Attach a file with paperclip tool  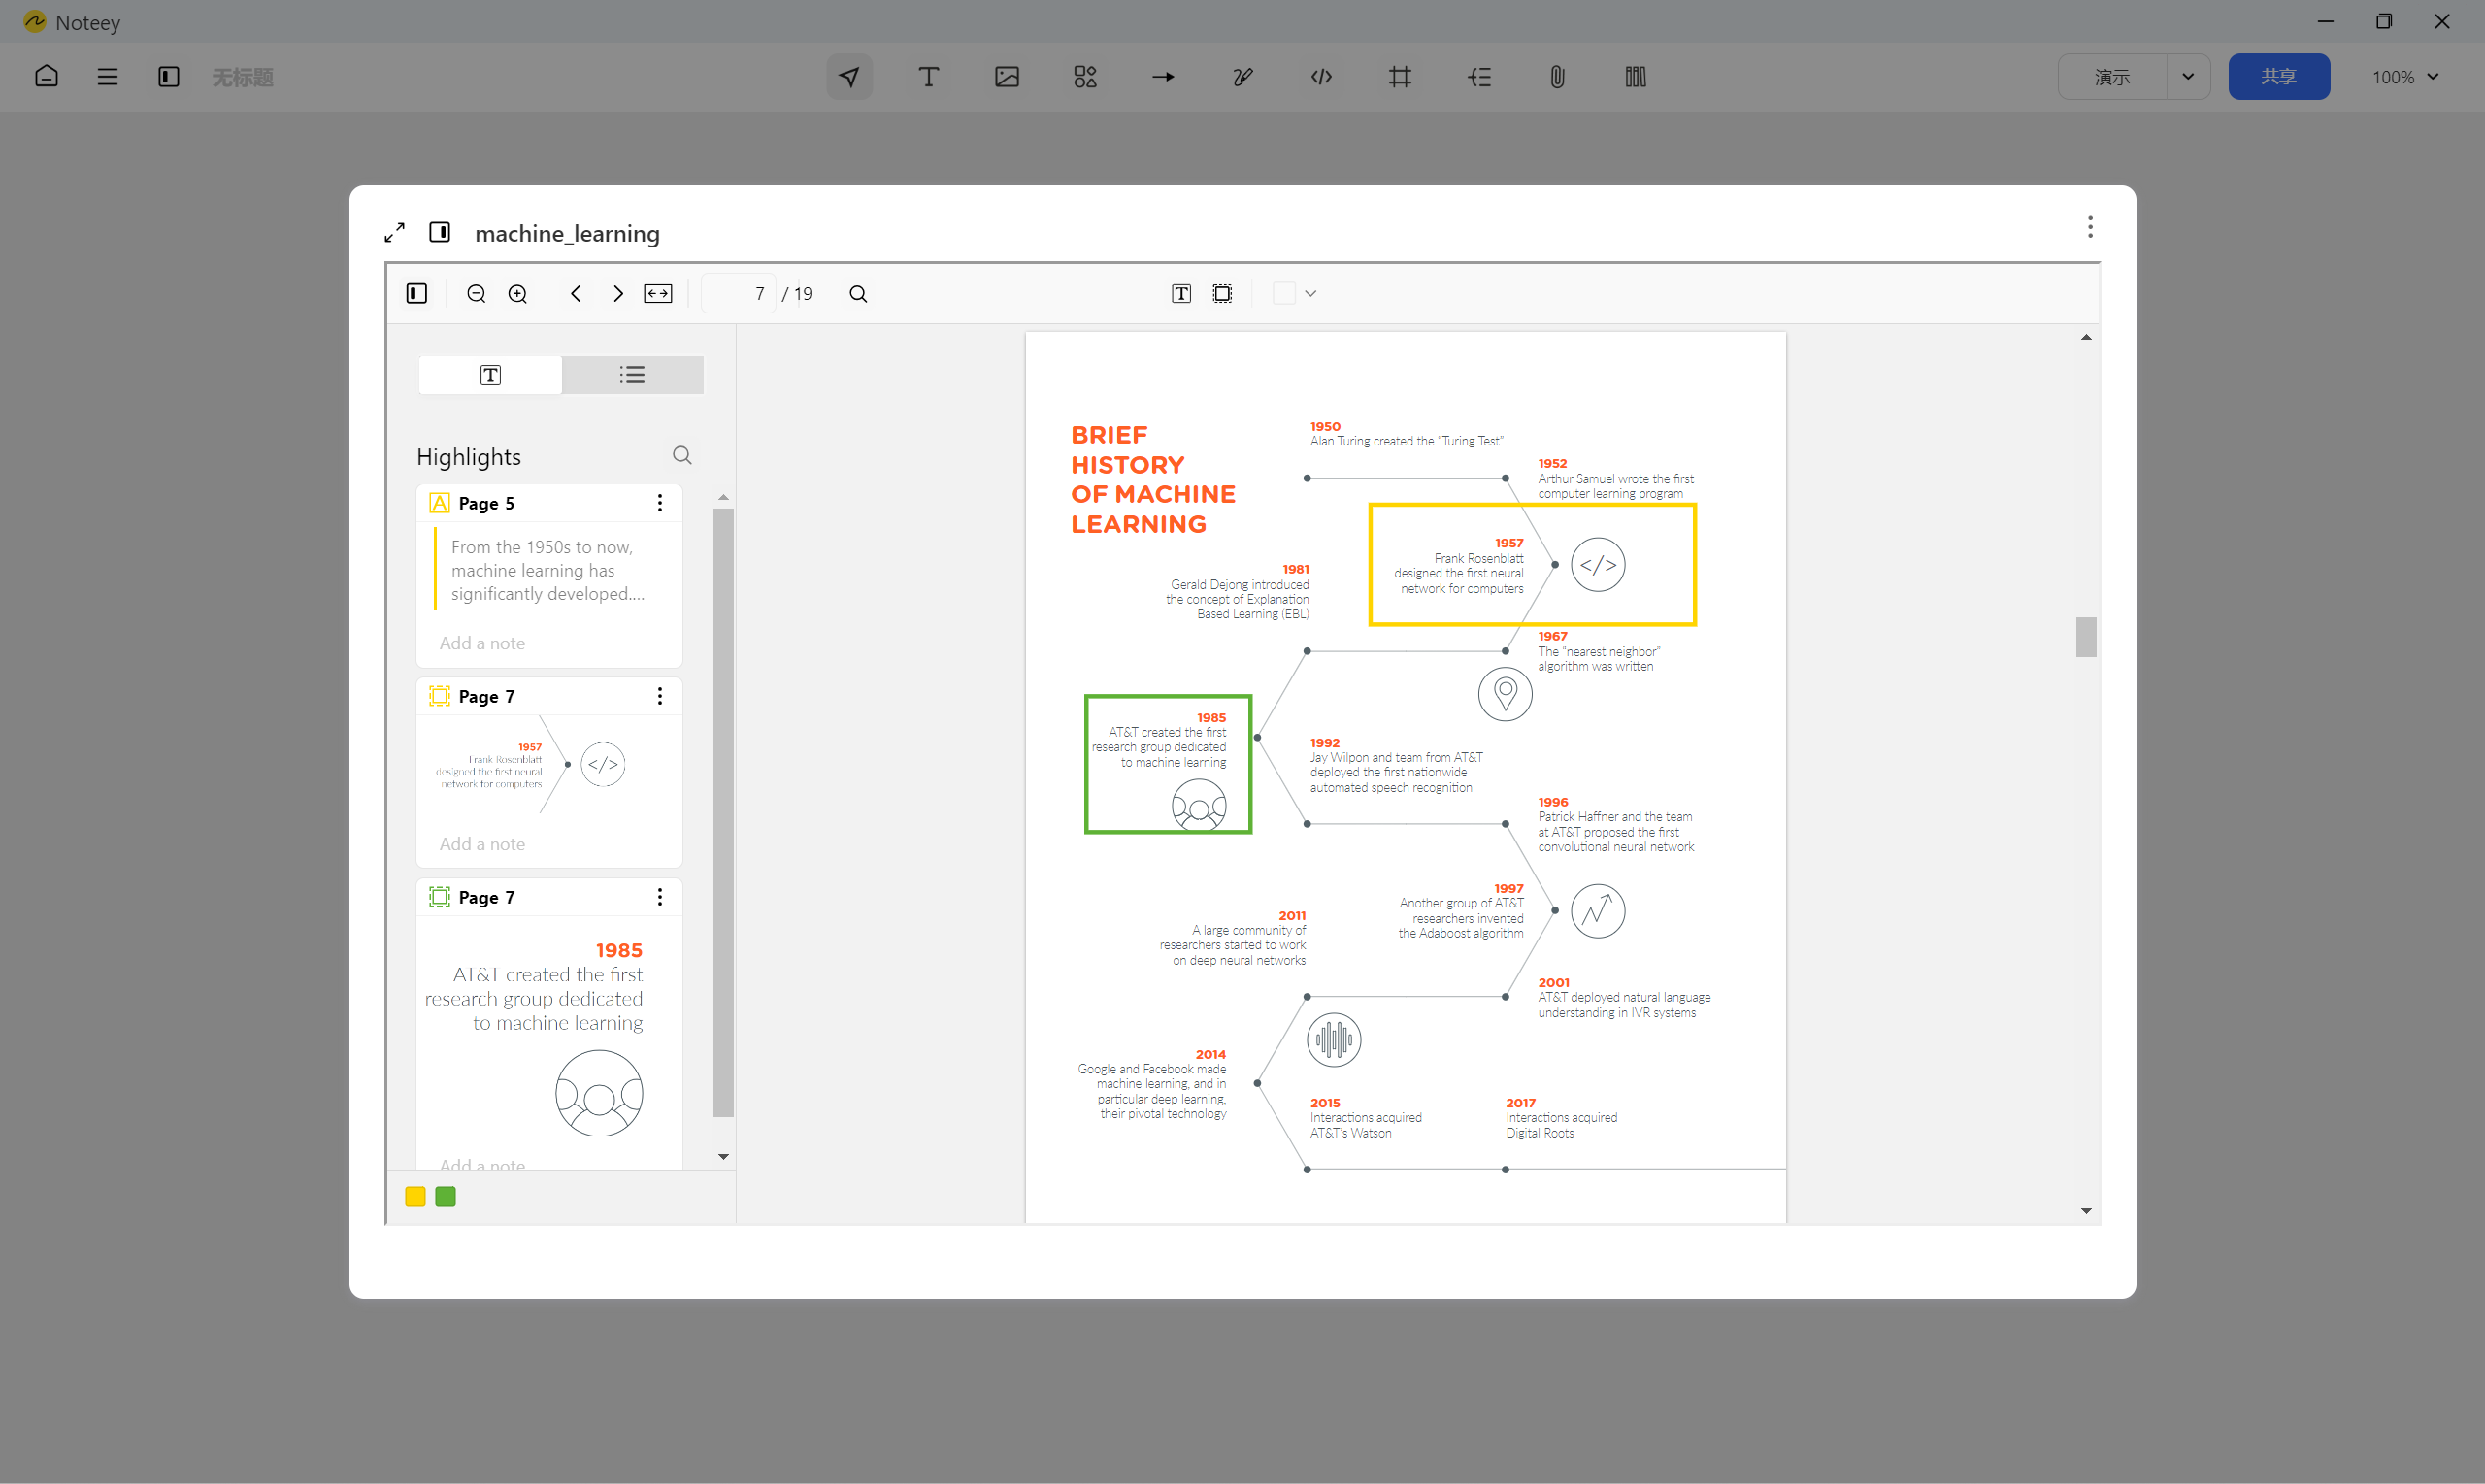click(1557, 77)
